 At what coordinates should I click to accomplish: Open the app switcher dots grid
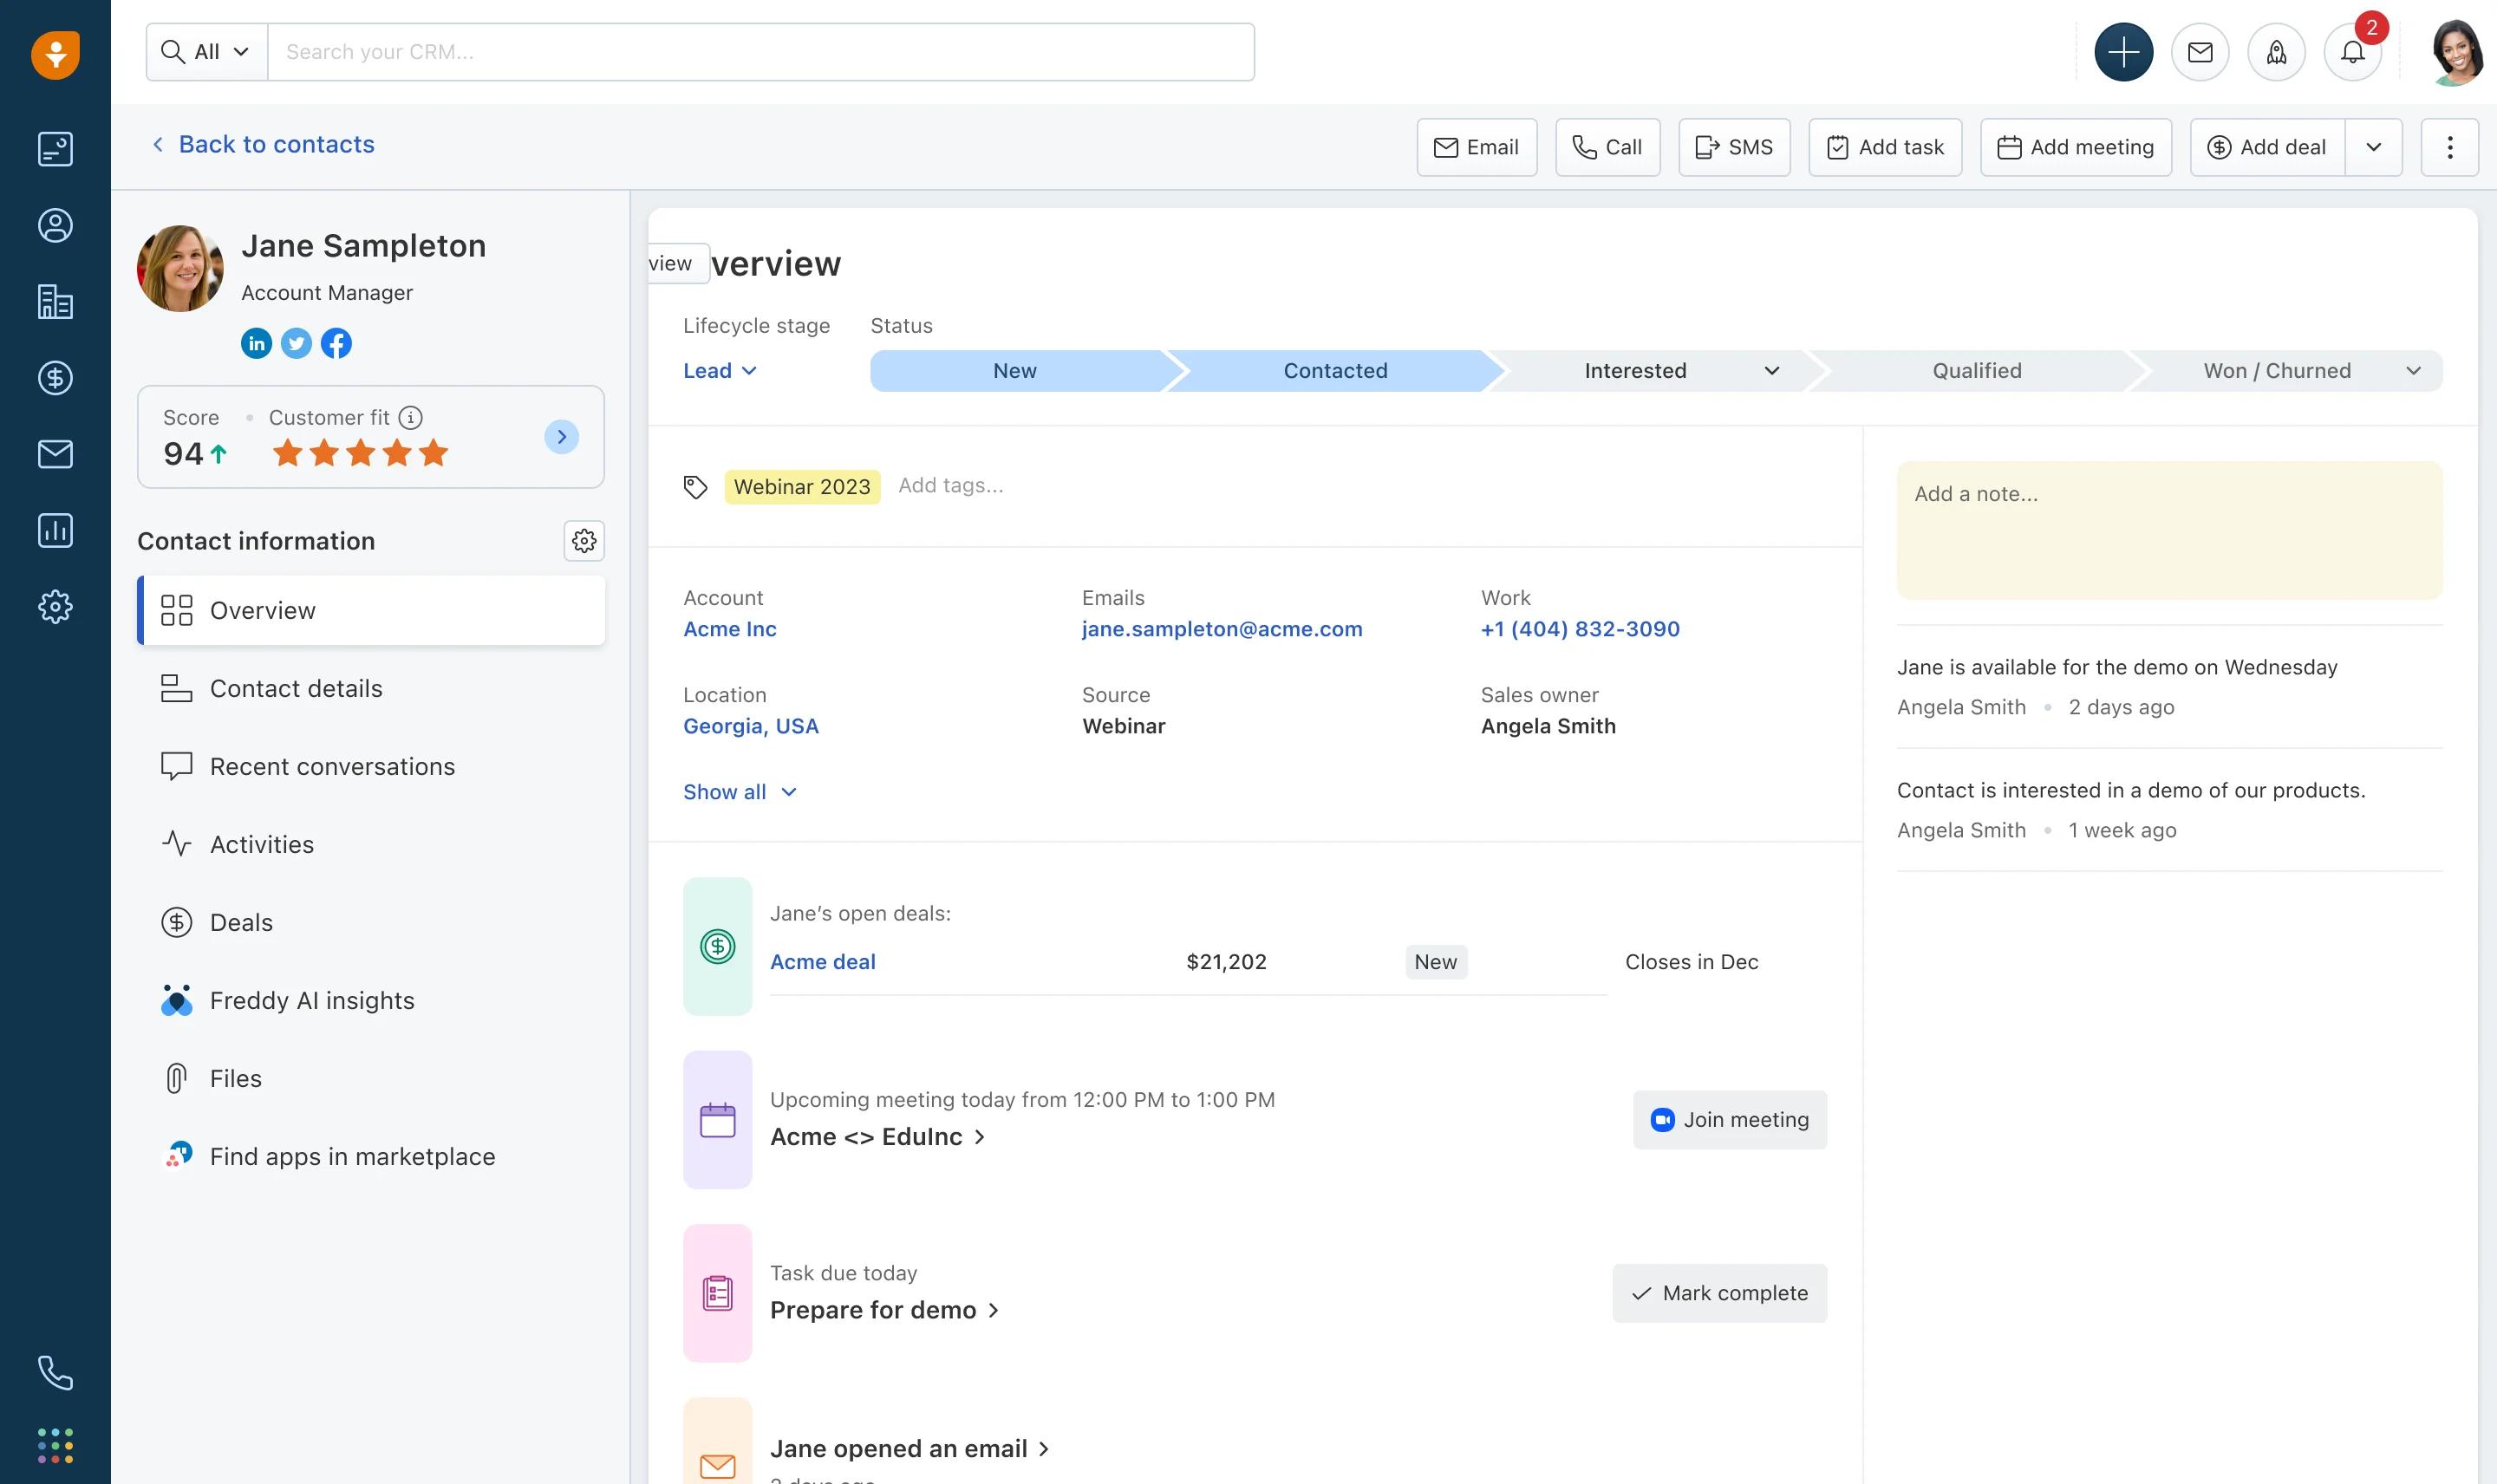(55, 1445)
